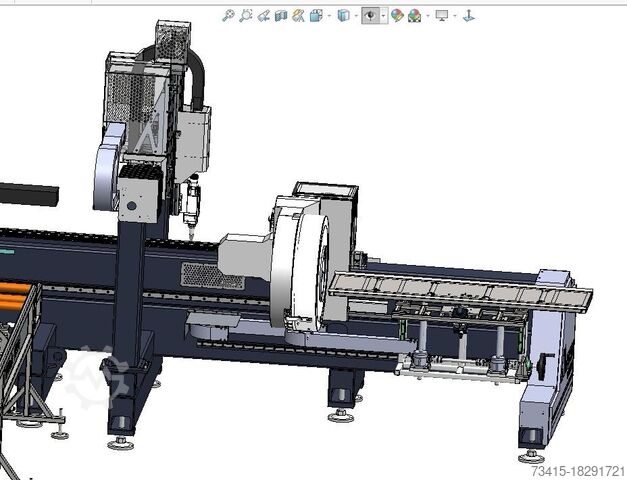Screen dimensions: 627x480
Task: Expand the Display Style dropdown arrow
Action: 355,15
